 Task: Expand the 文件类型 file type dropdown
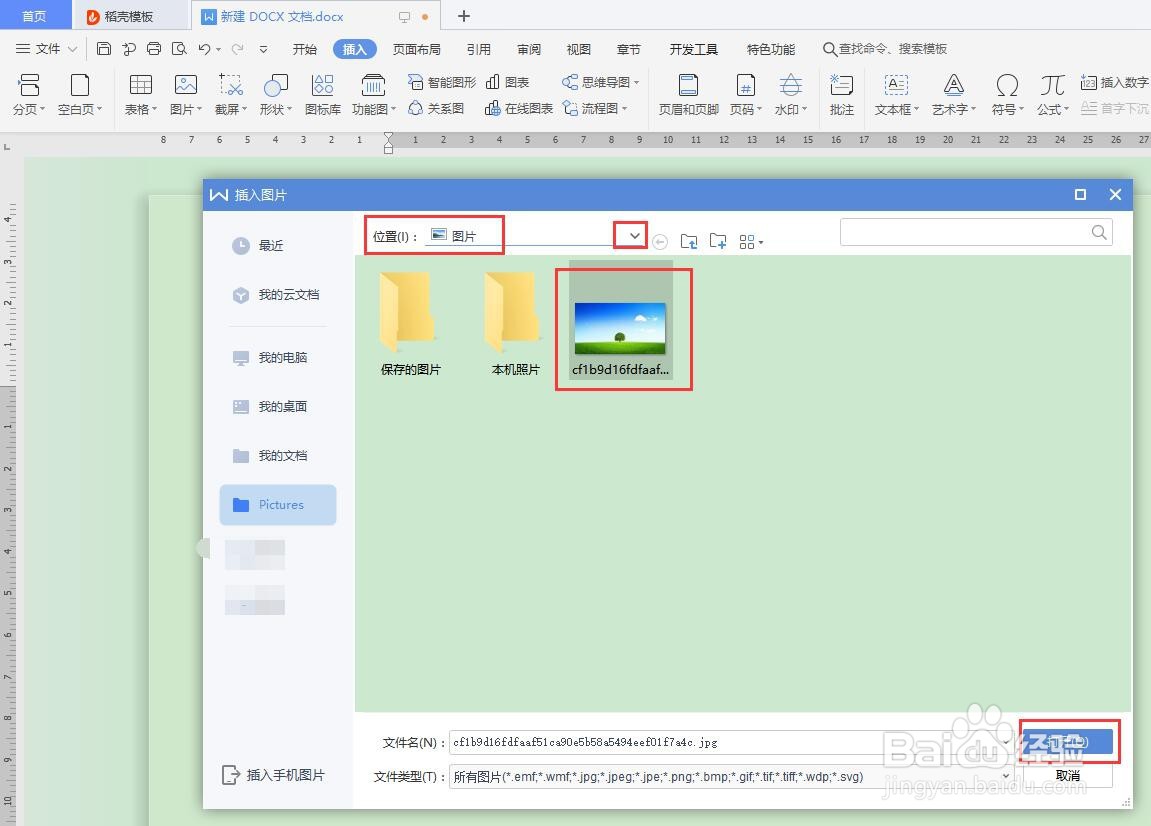[x=1007, y=776]
